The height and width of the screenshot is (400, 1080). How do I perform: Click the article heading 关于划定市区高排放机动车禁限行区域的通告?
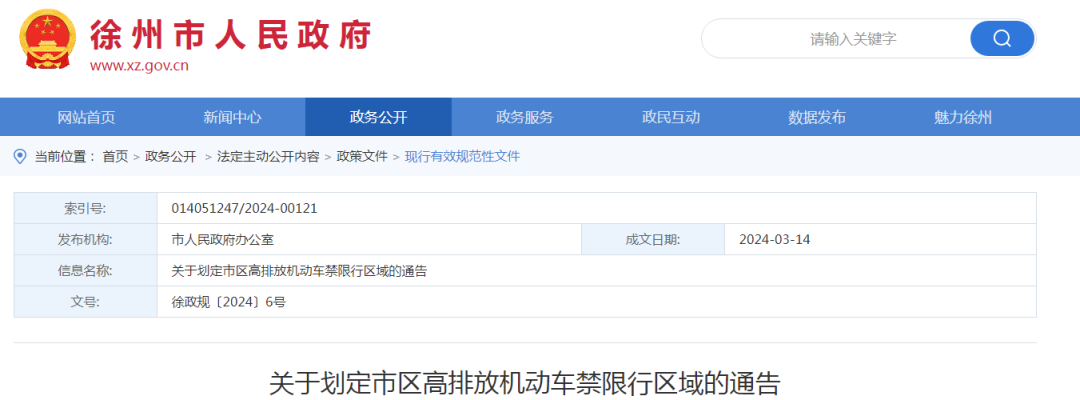[524, 384]
